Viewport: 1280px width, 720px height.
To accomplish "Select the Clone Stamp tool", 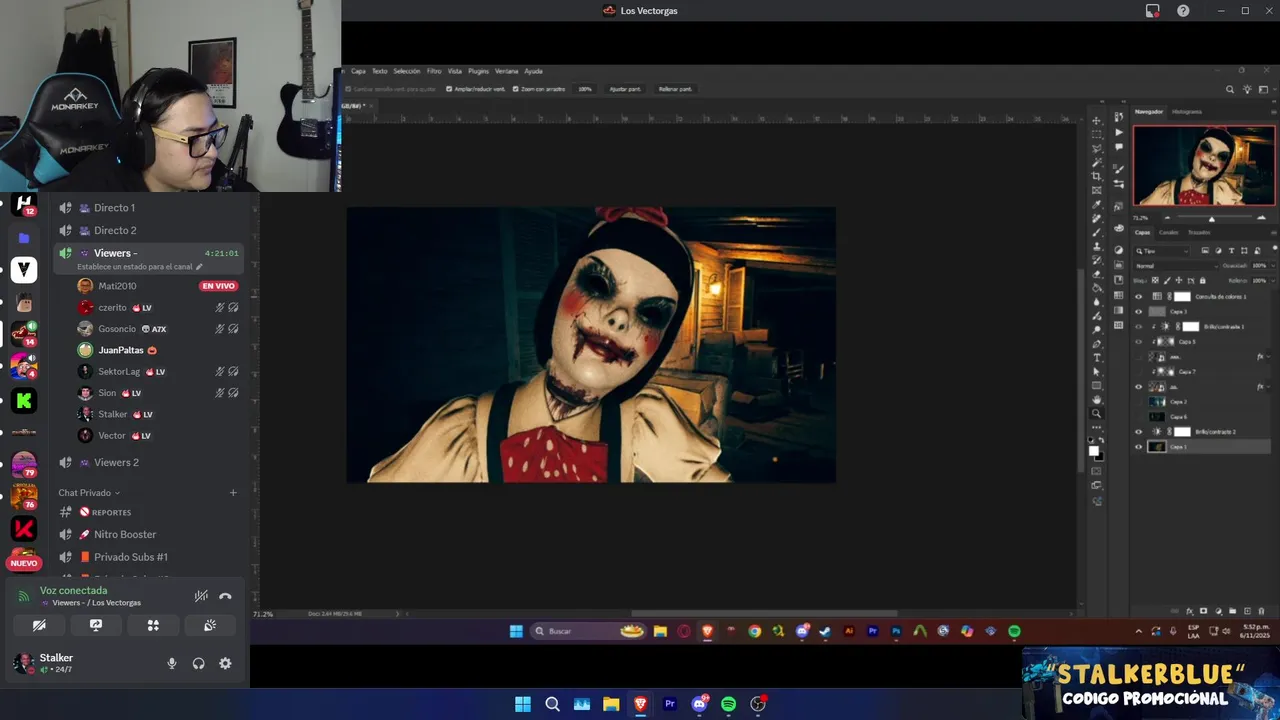I will point(1097,246).
